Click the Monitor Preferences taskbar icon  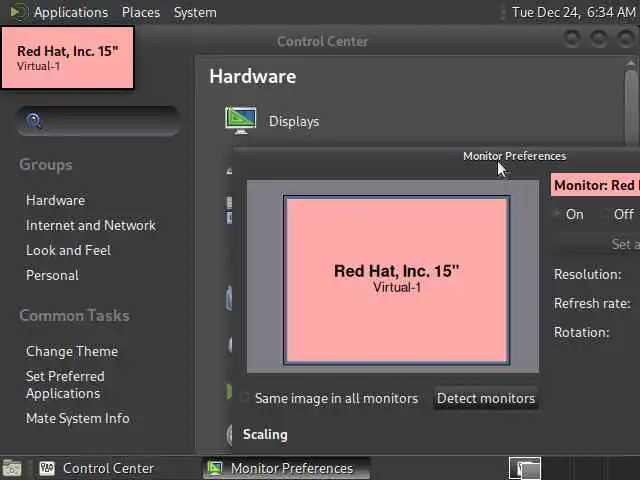click(215, 468)
